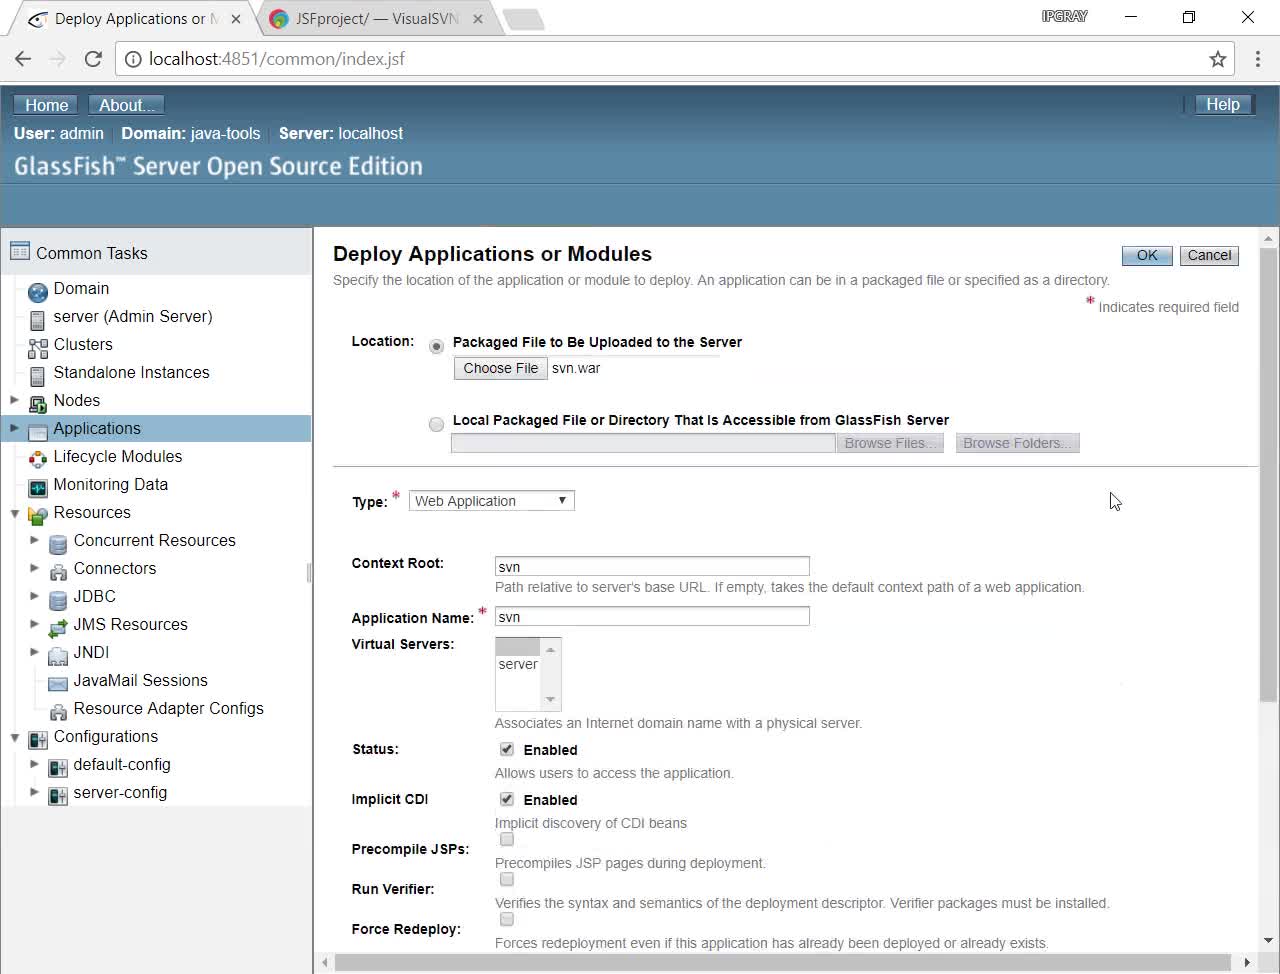Collapse the Configurations tree node
1280x974 pixels.
(14, 737)
